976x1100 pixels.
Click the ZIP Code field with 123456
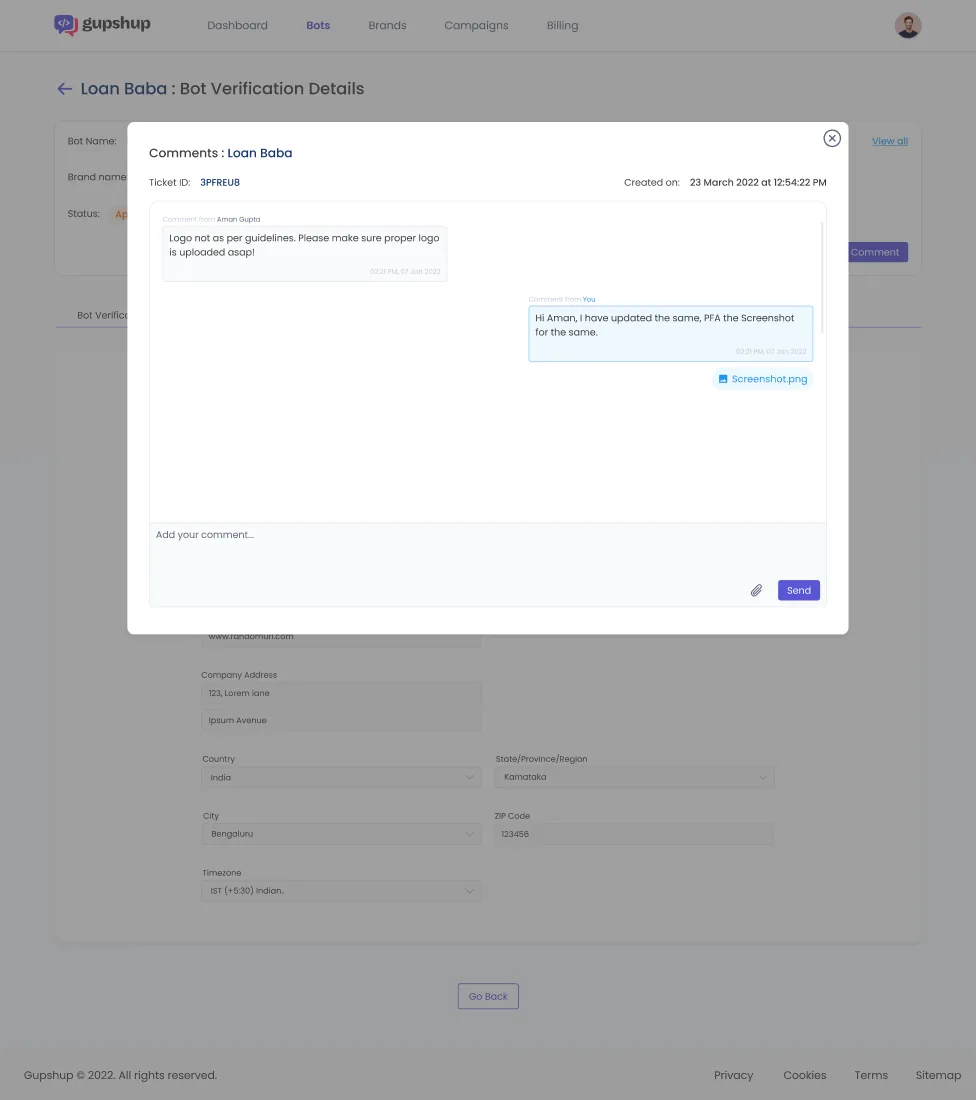(634, 834)
